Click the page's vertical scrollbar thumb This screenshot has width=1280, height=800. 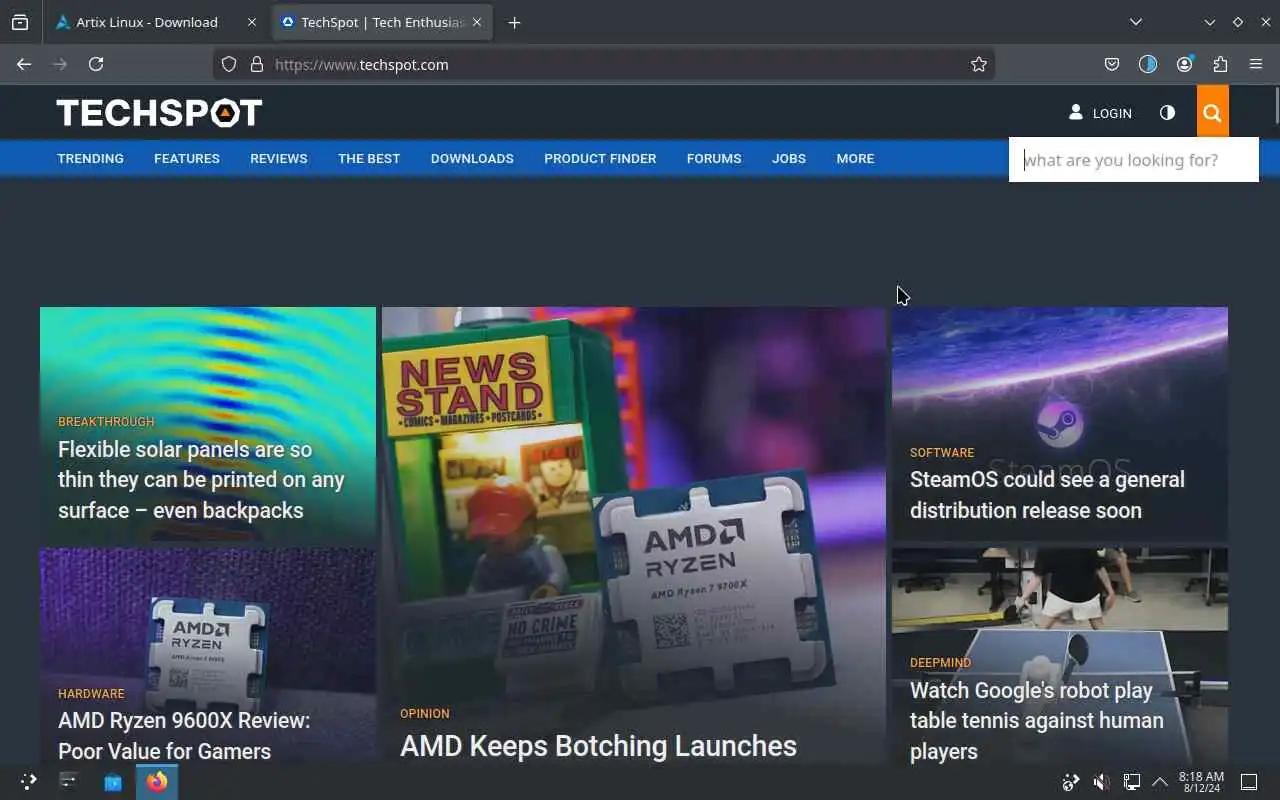pos(1276,108)
